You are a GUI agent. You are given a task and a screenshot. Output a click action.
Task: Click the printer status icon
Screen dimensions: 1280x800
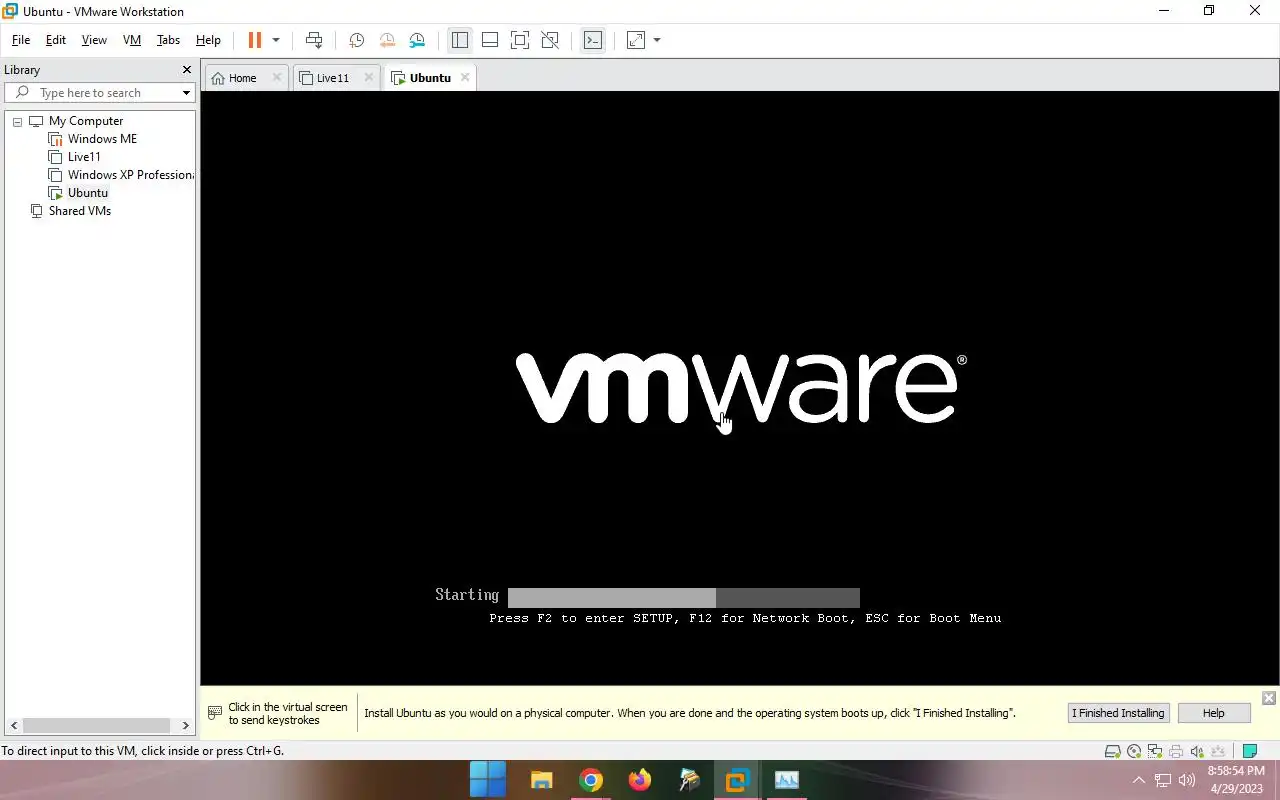point(1176,751)
